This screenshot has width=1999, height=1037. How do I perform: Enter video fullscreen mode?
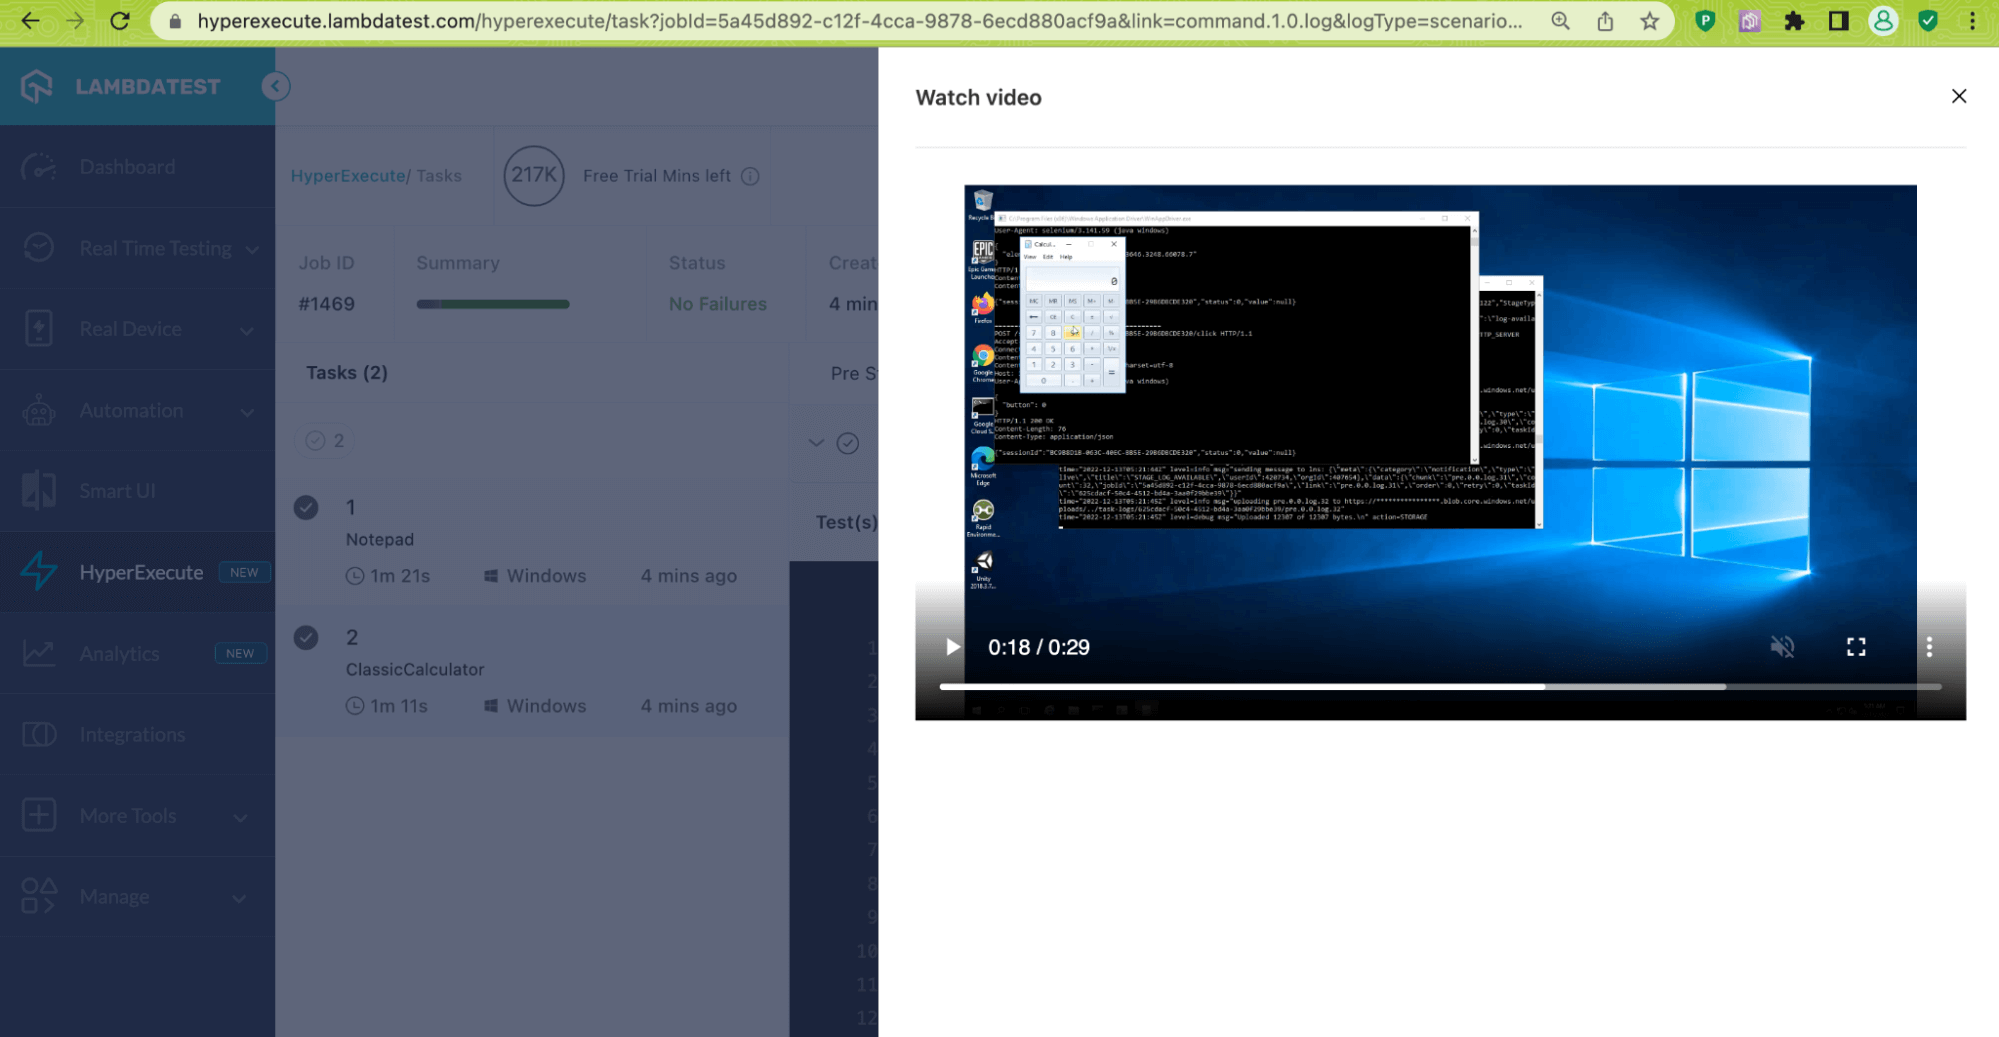(1856, 647)
